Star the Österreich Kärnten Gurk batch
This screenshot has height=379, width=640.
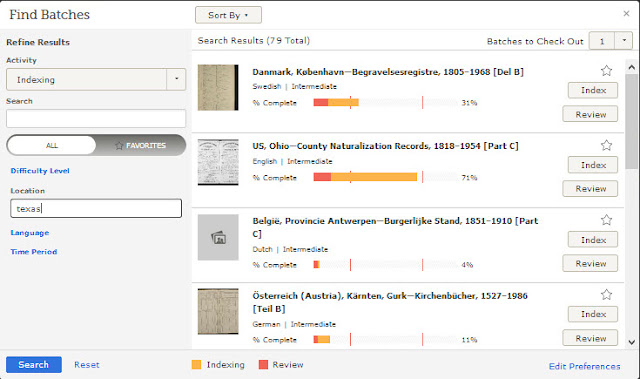pyautogui.click(x=606, y=295)
